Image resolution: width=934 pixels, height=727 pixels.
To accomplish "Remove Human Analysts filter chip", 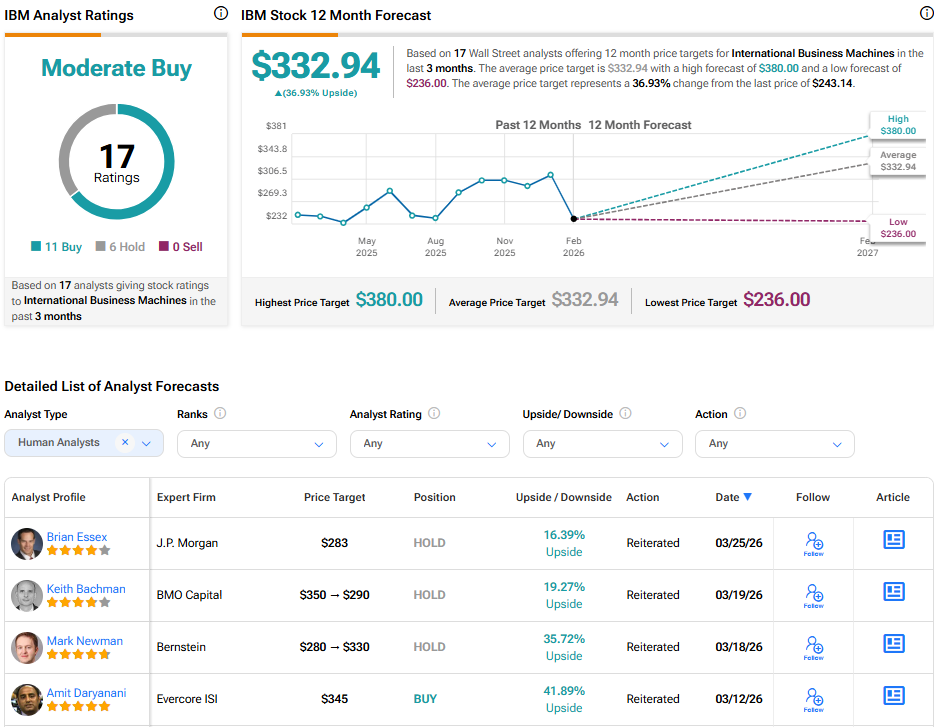I will click(125, 442).
